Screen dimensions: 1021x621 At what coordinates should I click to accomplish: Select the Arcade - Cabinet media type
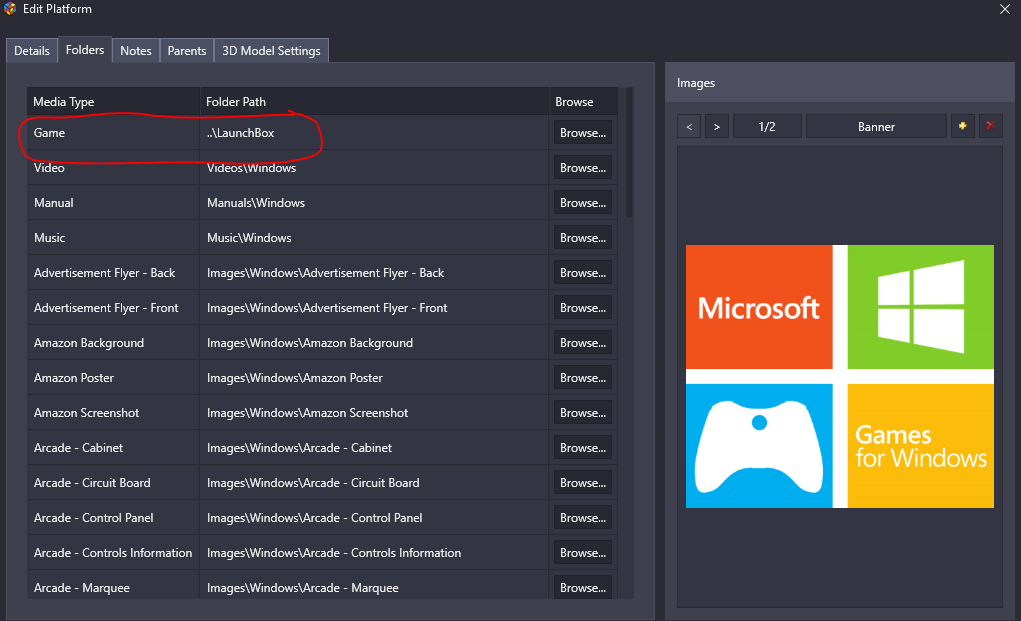coord(78,448)
